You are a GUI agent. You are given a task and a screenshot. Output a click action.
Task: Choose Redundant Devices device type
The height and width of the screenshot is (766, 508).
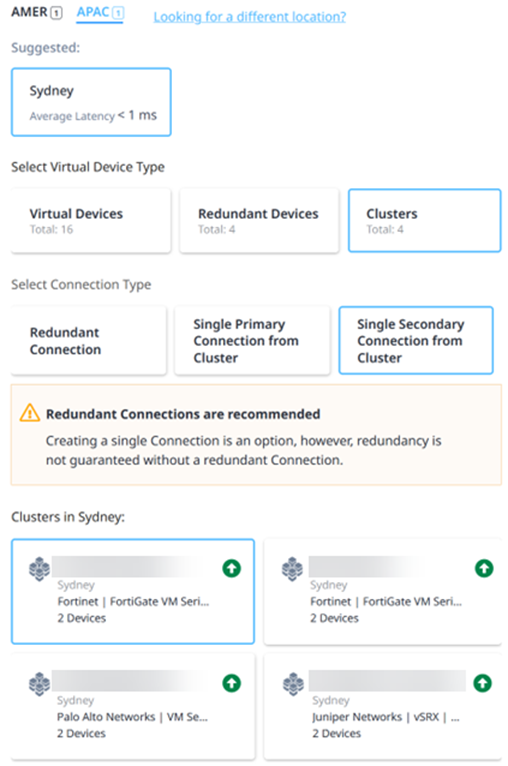pos(259,221)
